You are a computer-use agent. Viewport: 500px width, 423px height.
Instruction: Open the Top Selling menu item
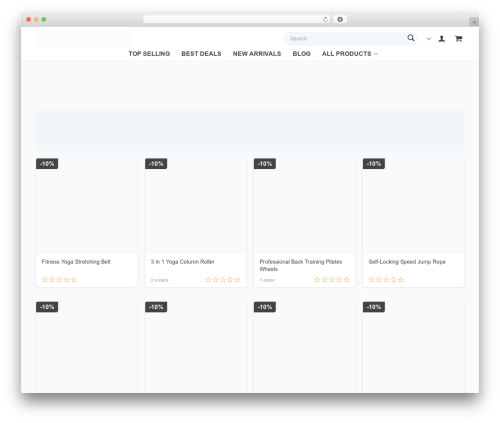tap(149, 54)
